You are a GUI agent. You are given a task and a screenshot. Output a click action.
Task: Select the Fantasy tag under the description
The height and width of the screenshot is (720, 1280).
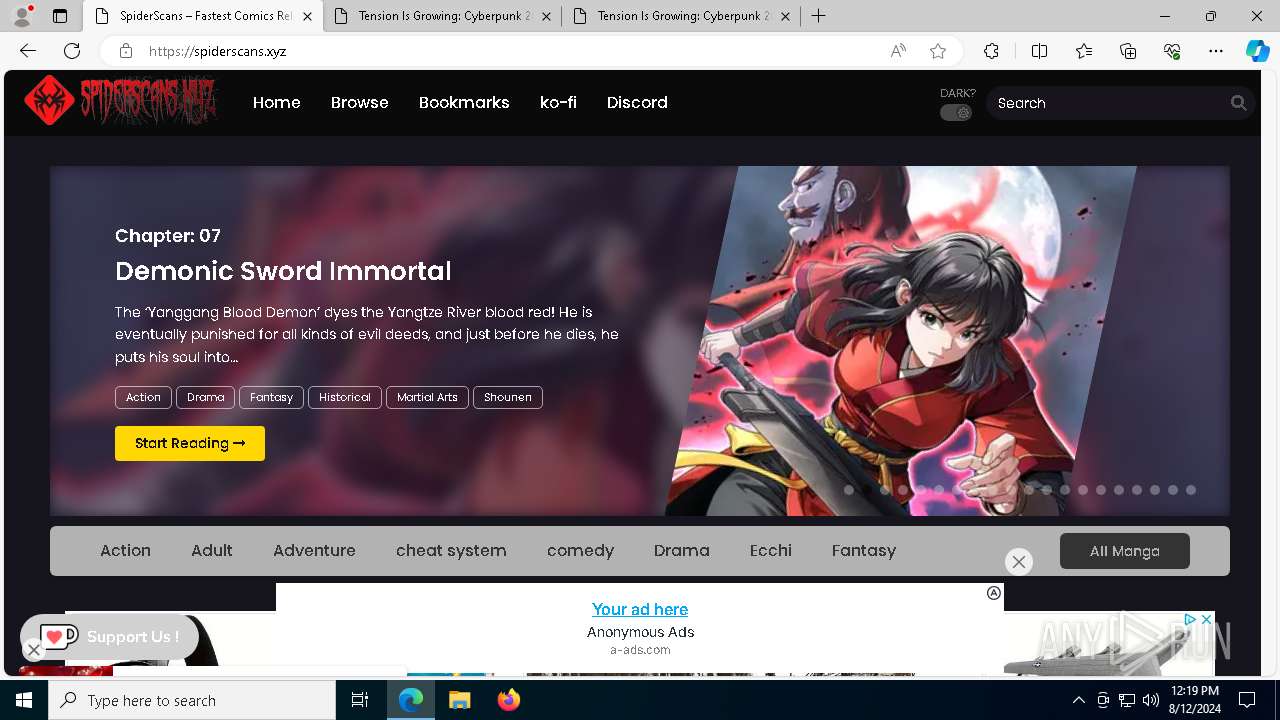271,397
